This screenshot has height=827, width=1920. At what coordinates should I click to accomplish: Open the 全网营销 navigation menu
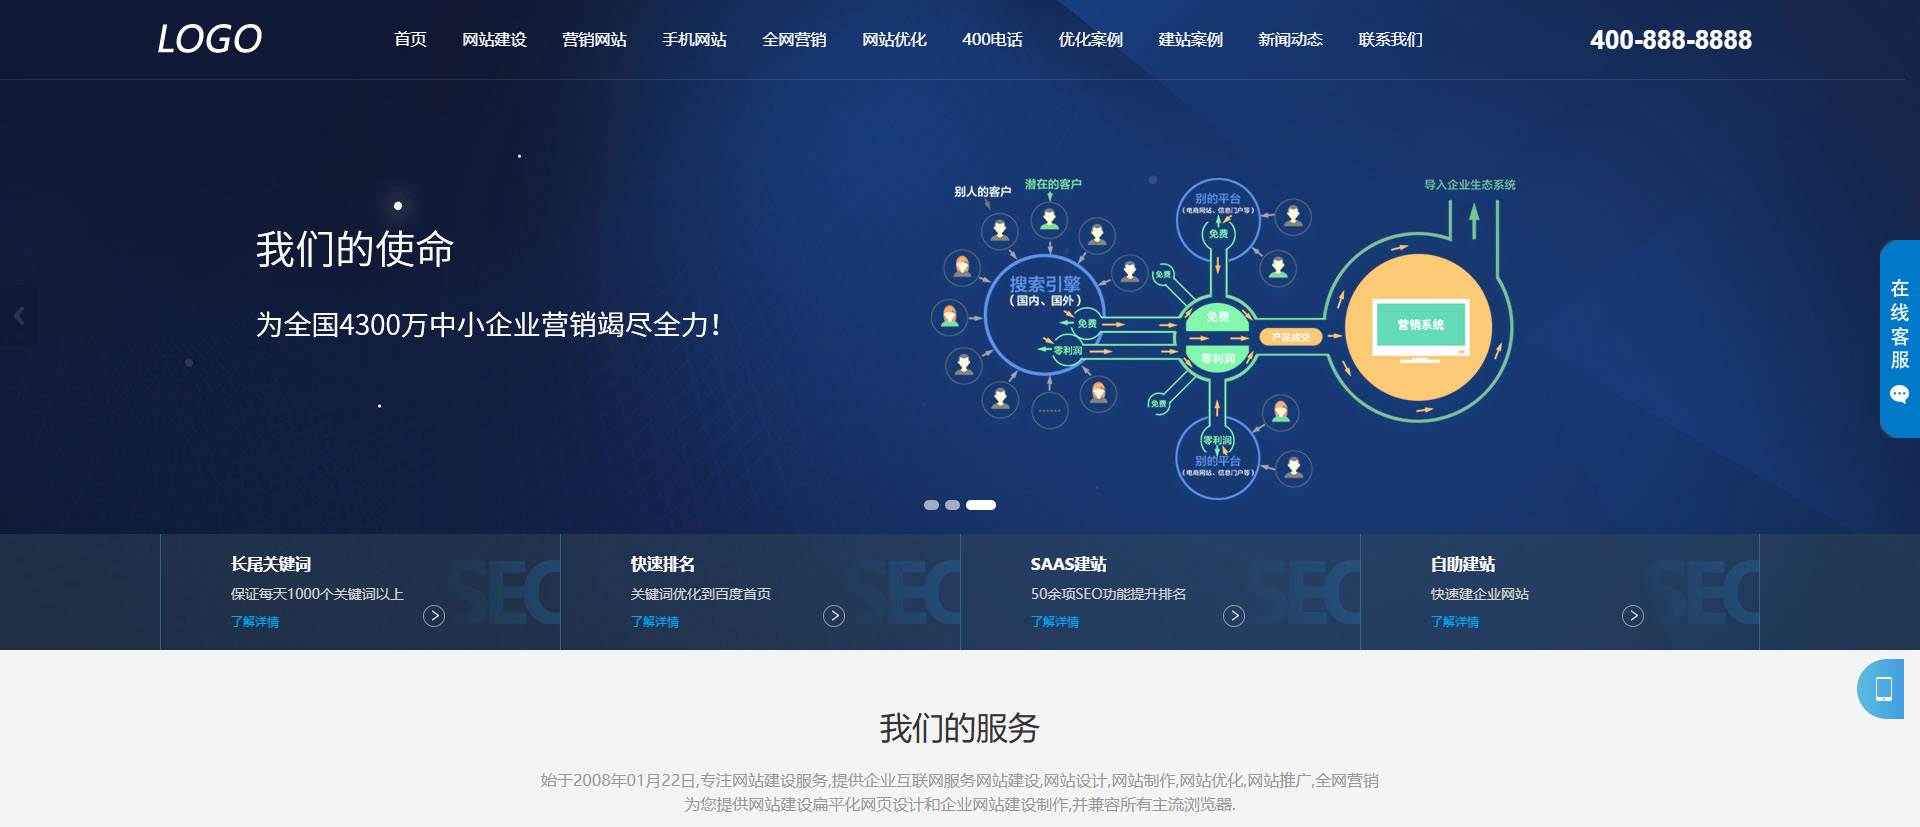(x=794, y=40)
